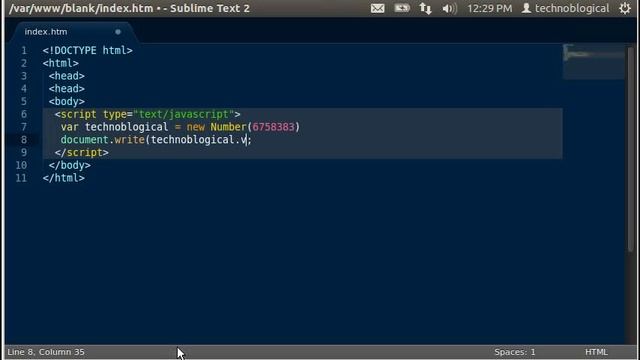640x360 pixels.
Task: Click line number 11 in the gutter
Action: point(21,178)
